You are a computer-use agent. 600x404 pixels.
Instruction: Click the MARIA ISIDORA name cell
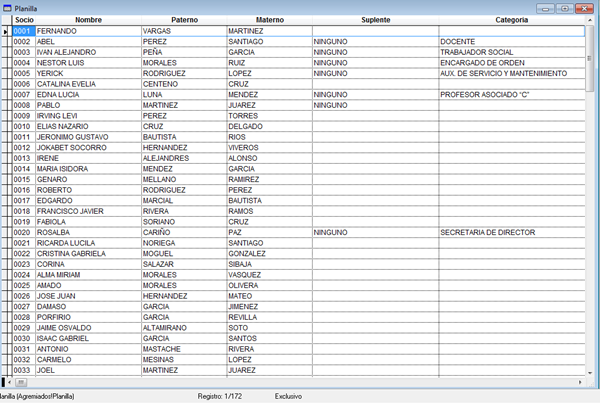click(x=88, y=169)
